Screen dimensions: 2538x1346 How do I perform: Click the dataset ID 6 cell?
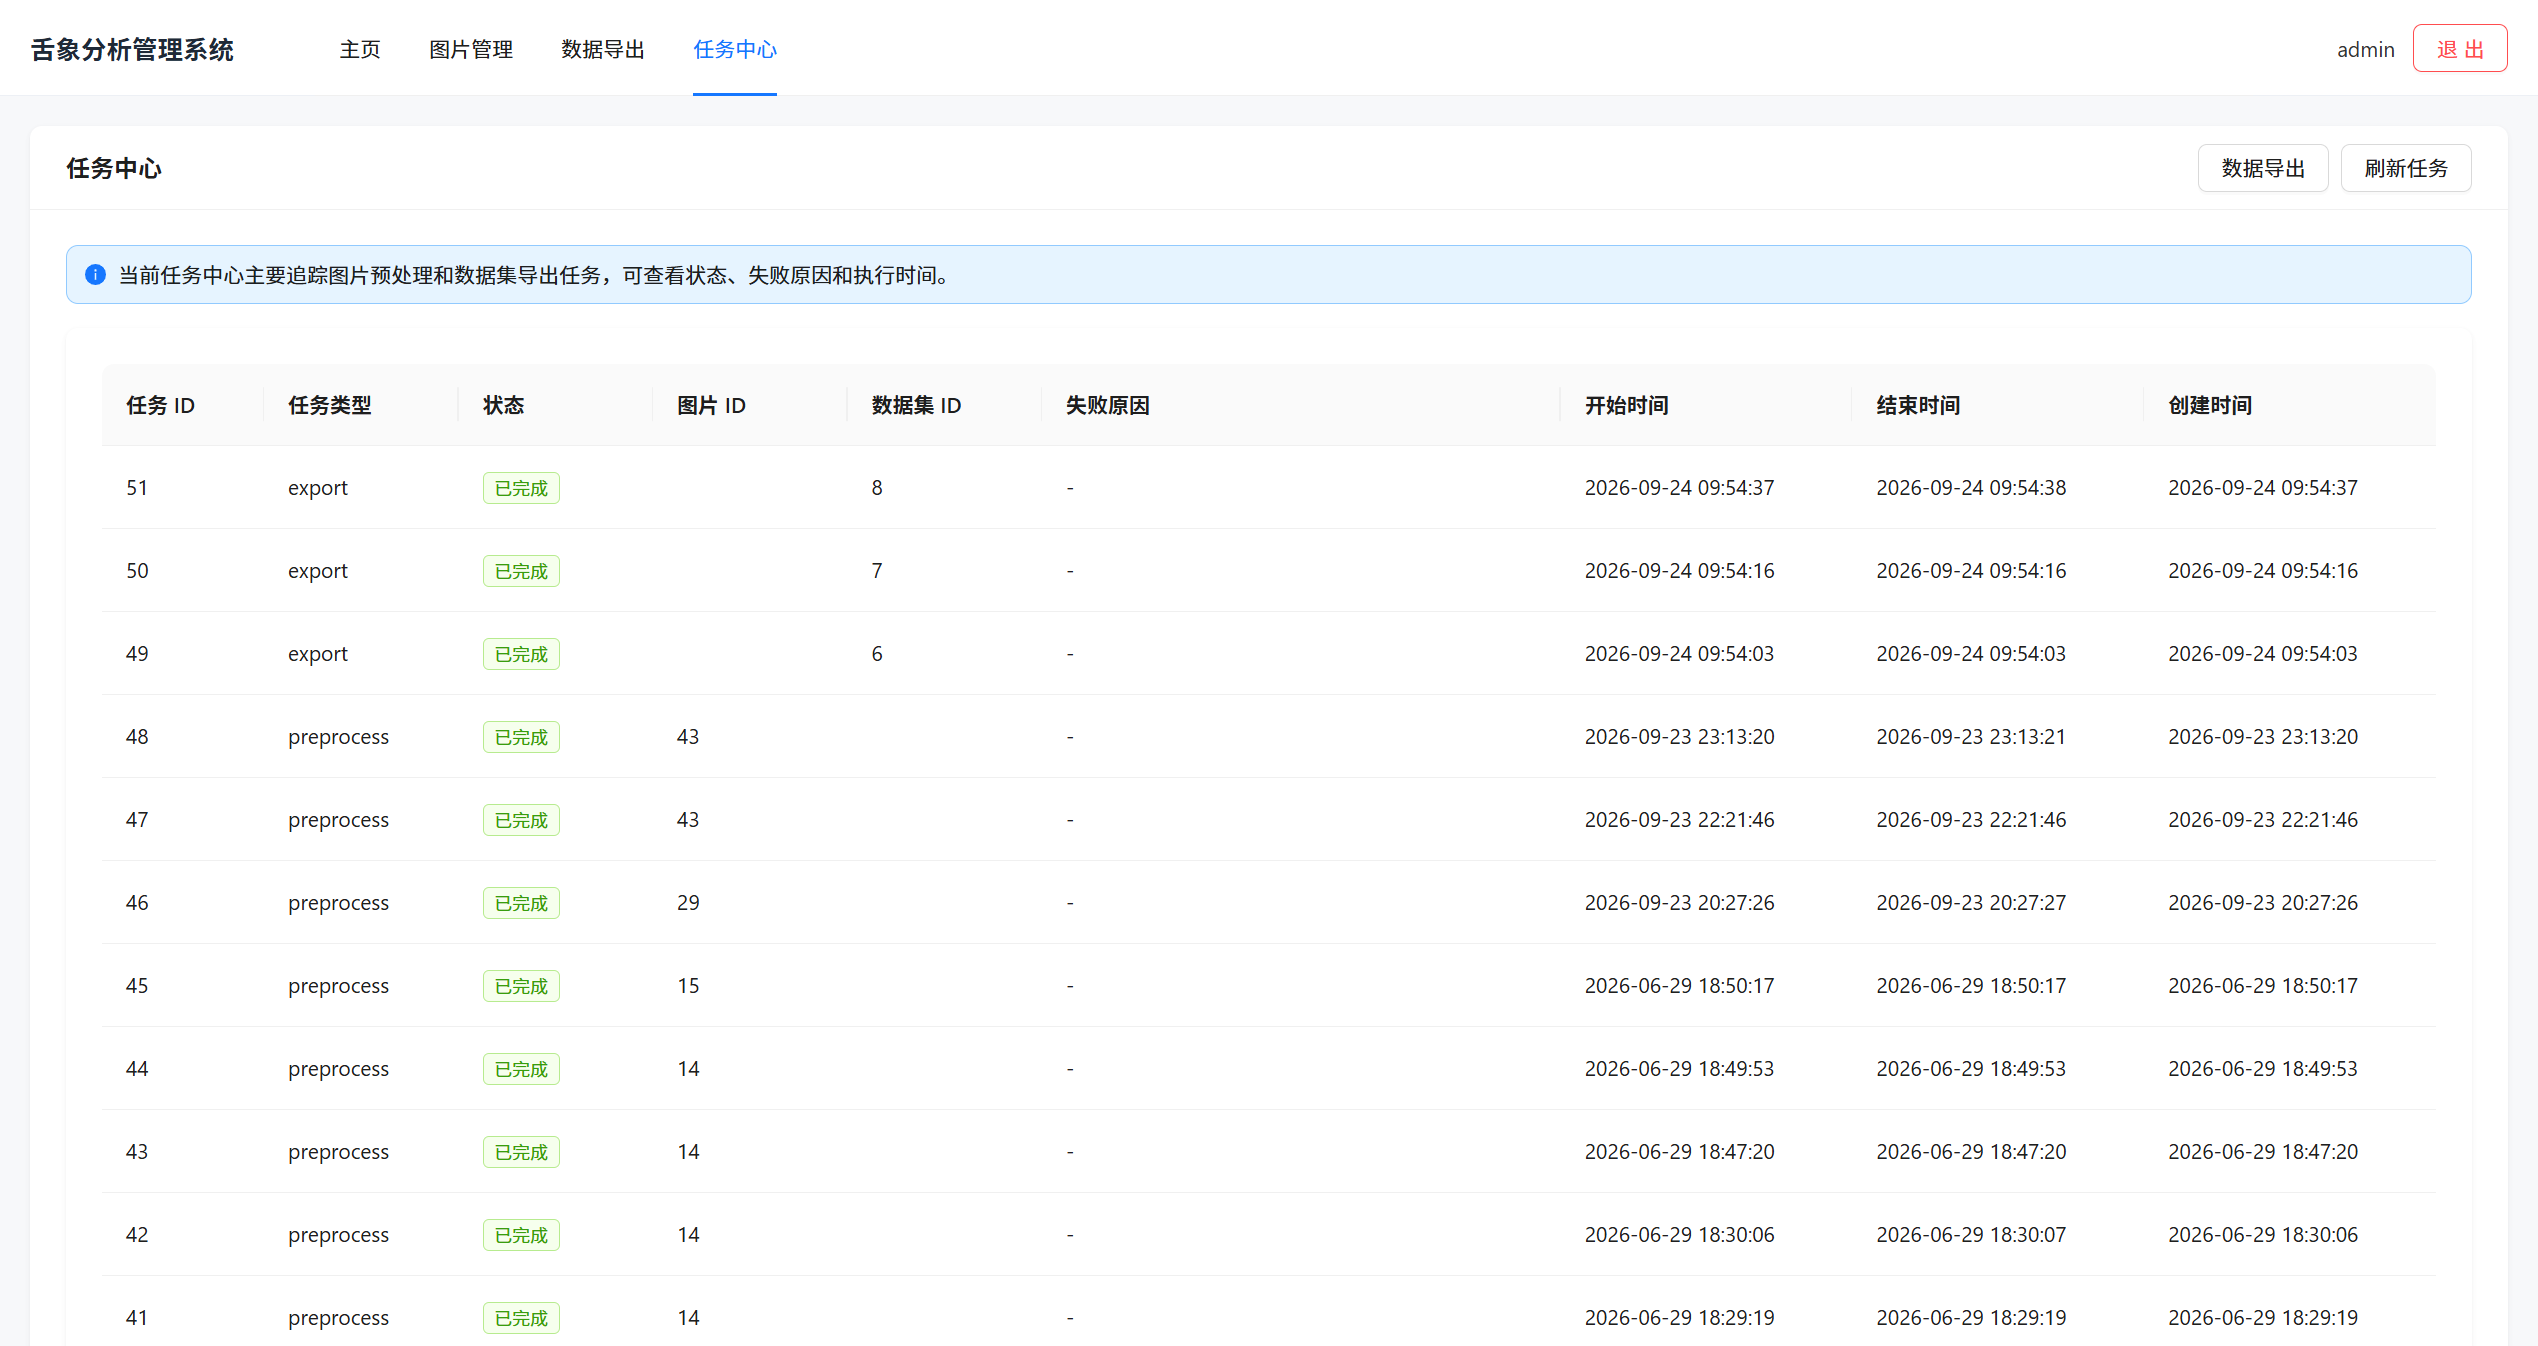[x=877, y=654]
